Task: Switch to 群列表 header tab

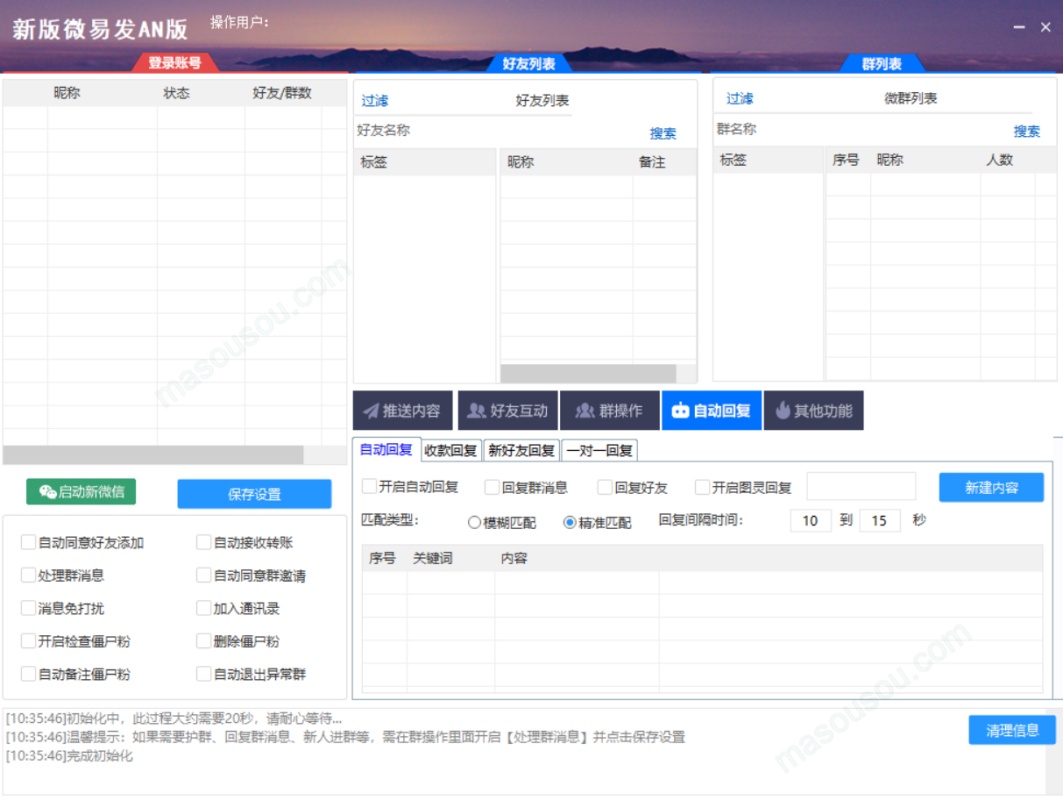Action: [881, 63]
